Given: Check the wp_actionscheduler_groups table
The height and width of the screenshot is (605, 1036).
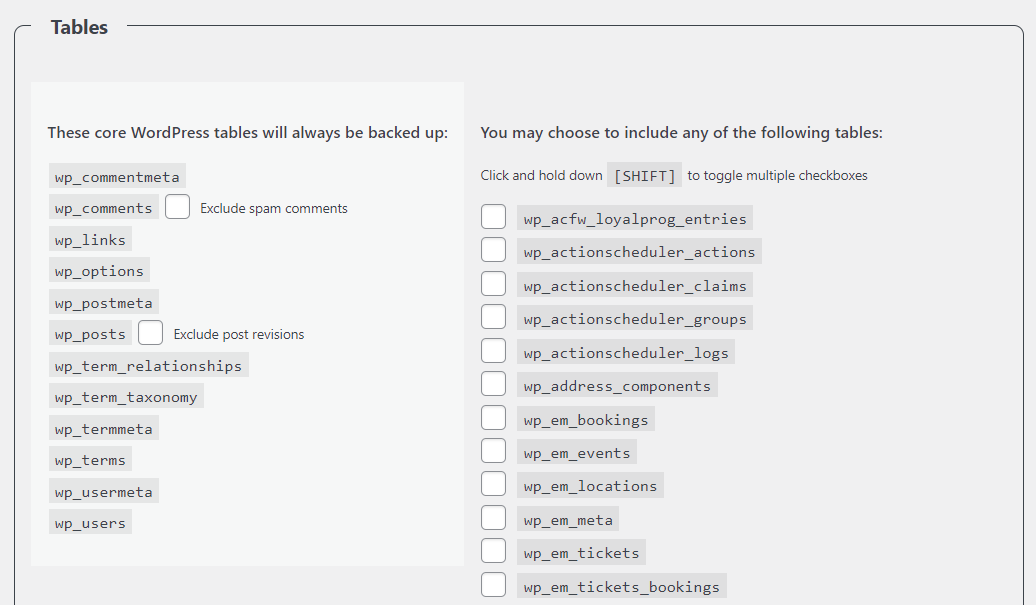Looking at the screenshot, I should [x=494, y=316].
